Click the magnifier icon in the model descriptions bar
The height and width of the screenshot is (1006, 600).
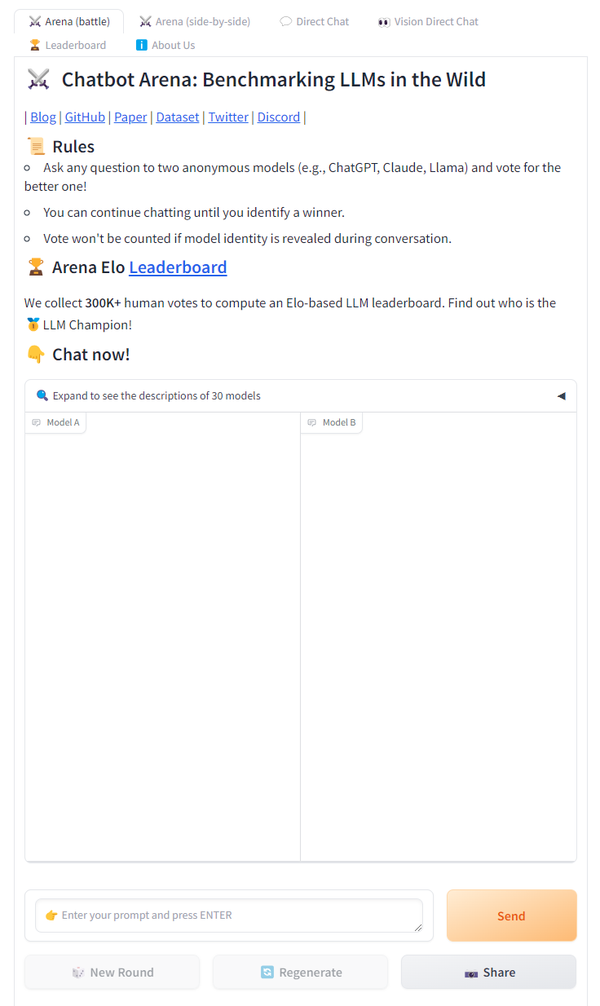click(42, 396)
